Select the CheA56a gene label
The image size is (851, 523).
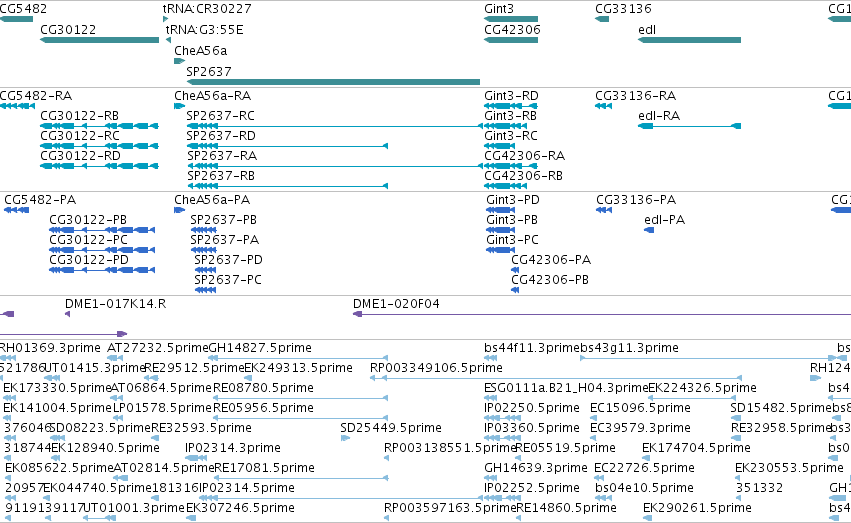201,51
